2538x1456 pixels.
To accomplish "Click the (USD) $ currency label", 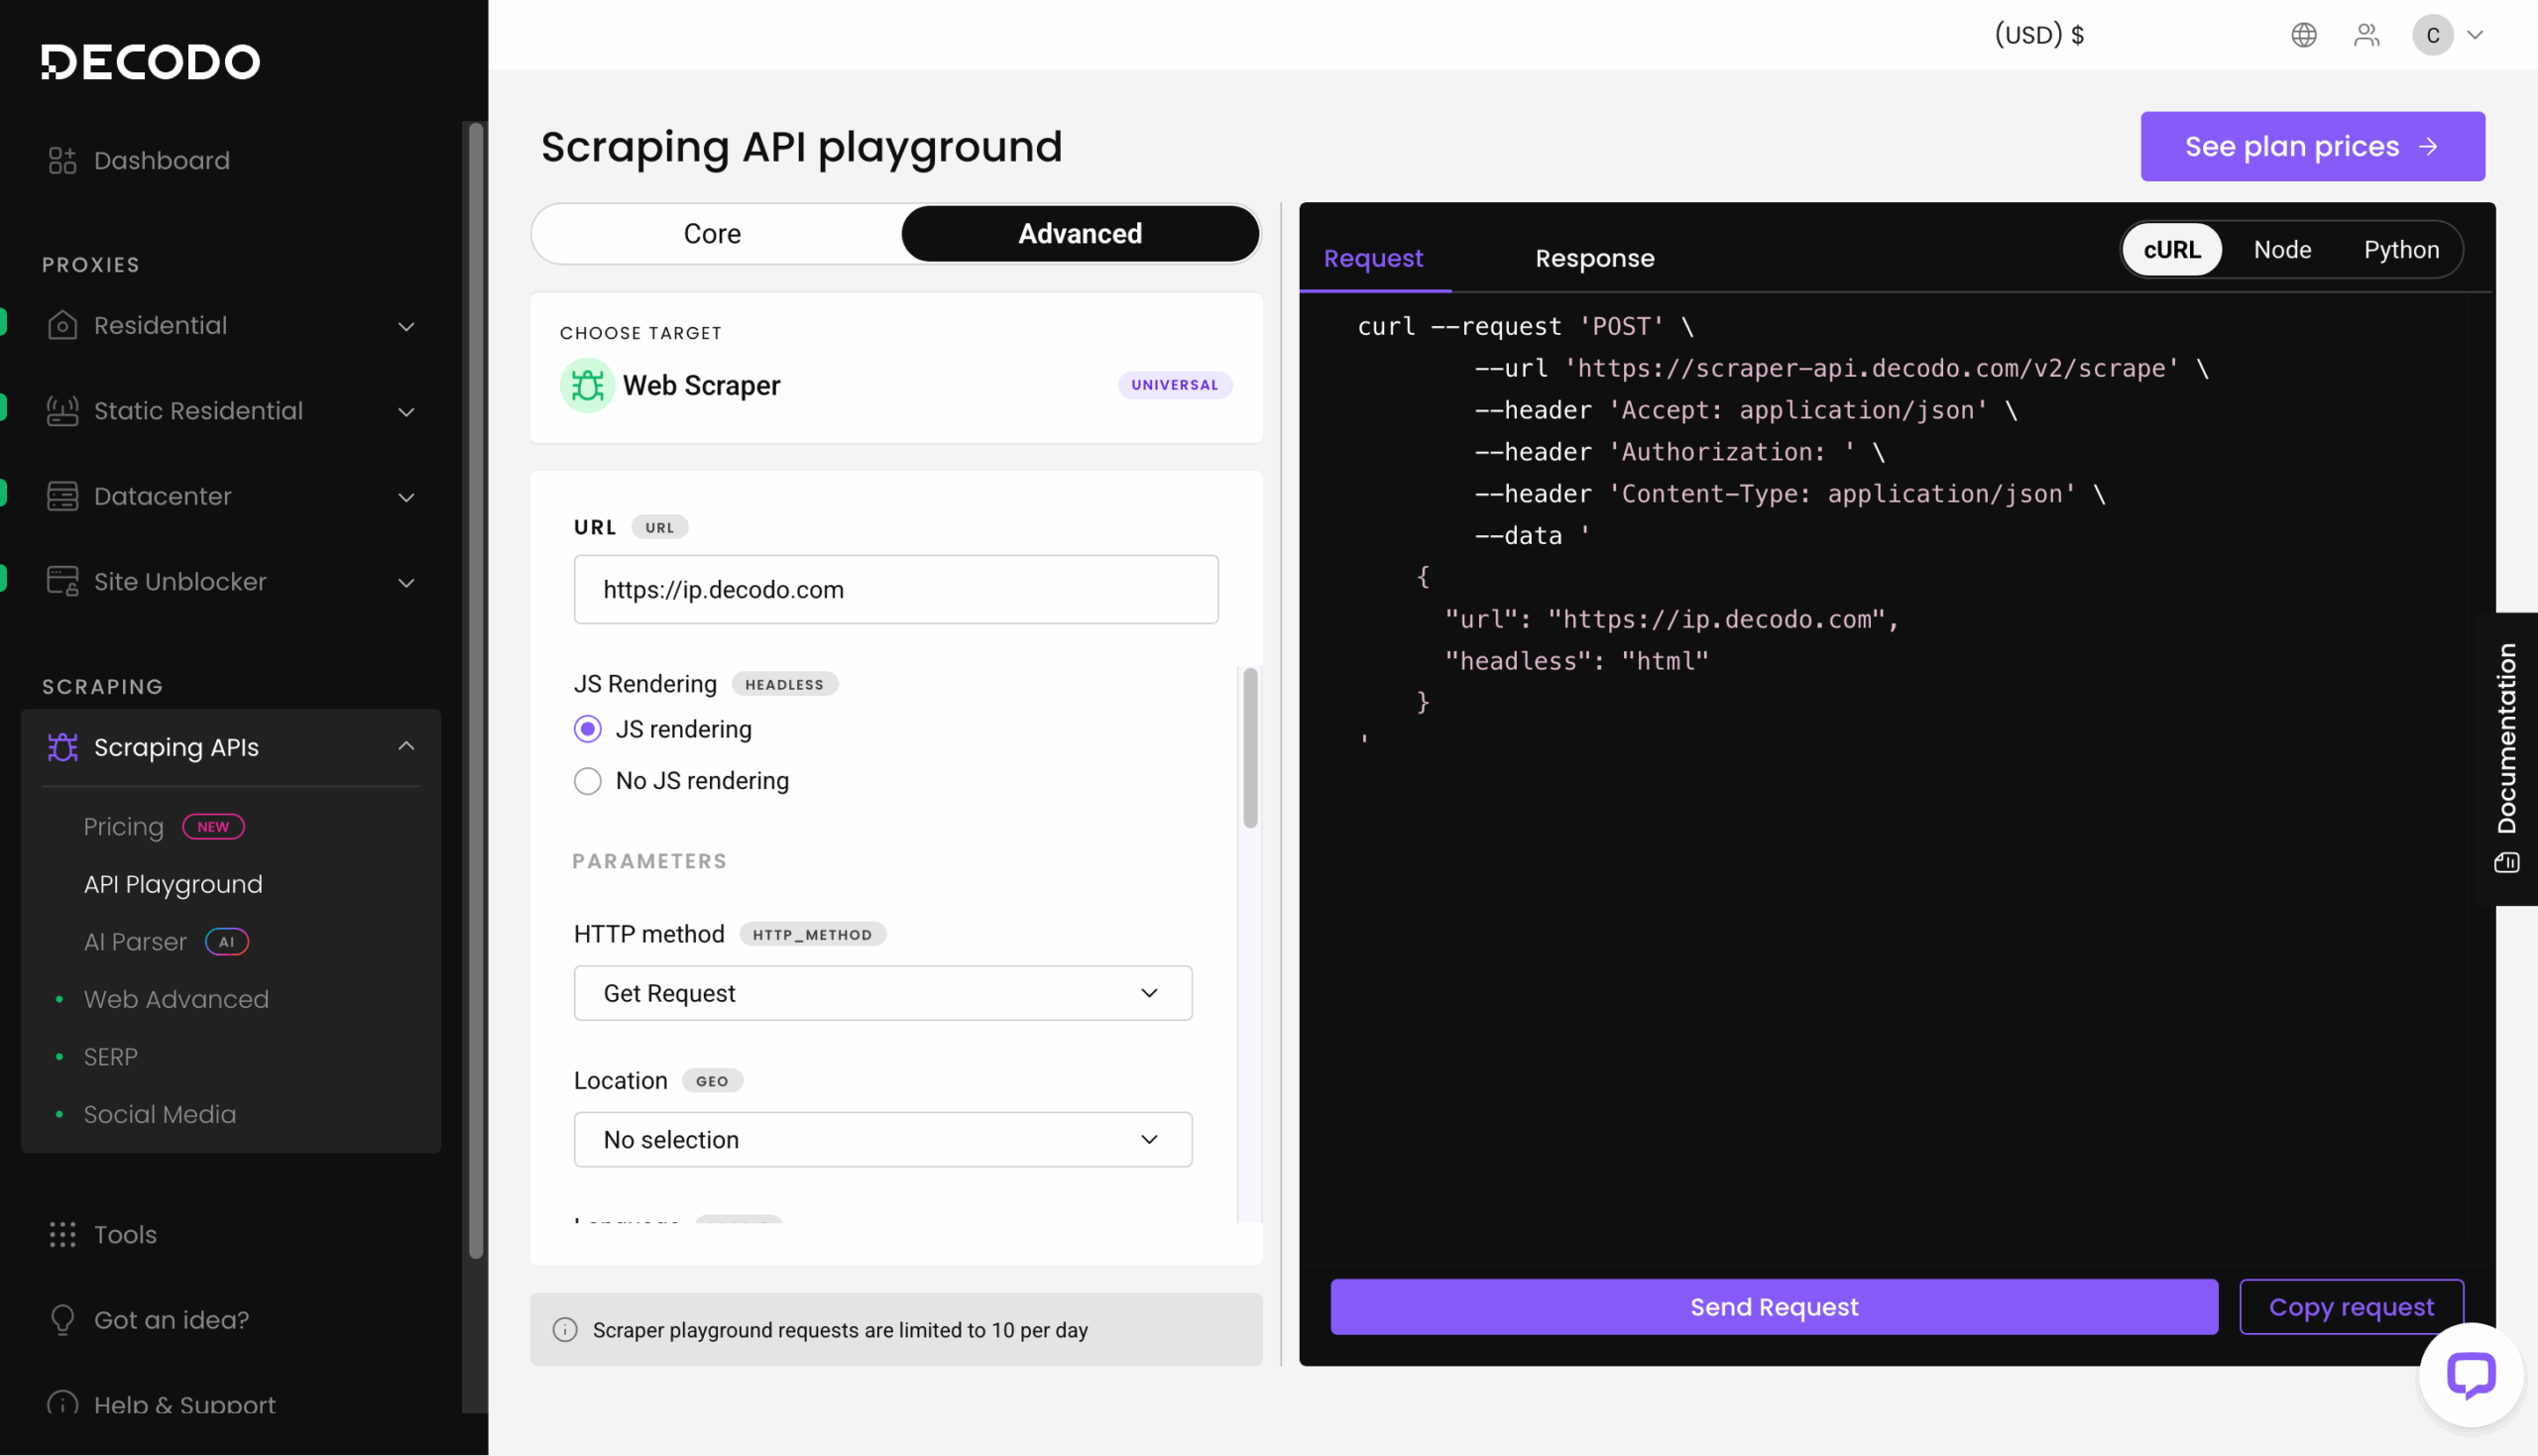I will pyautogui.click(x=2039, y=35).
